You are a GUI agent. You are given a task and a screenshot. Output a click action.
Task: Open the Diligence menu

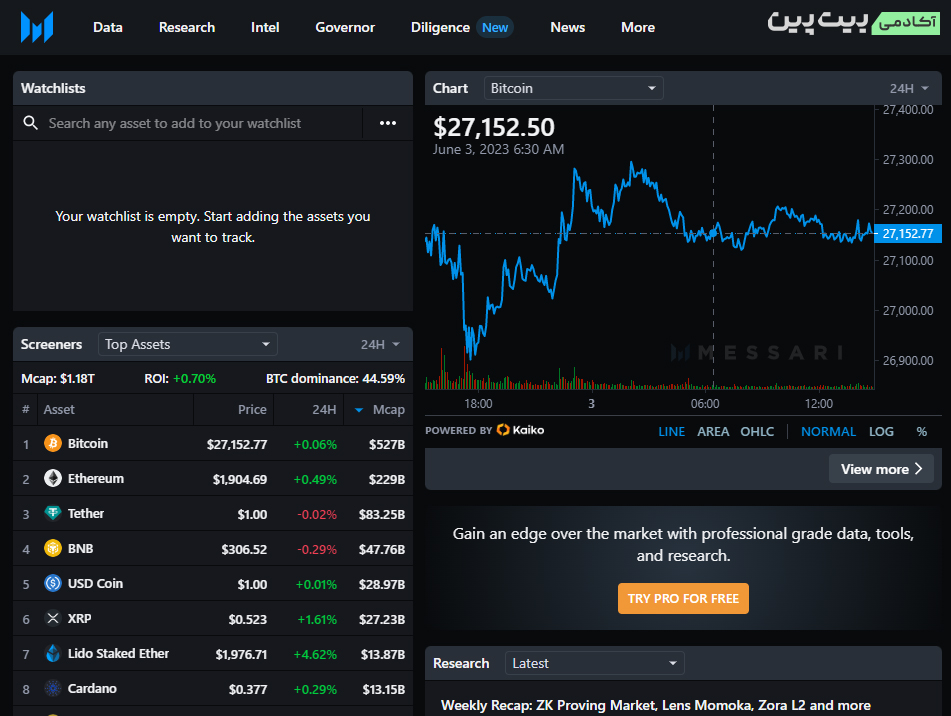point(440,27)
